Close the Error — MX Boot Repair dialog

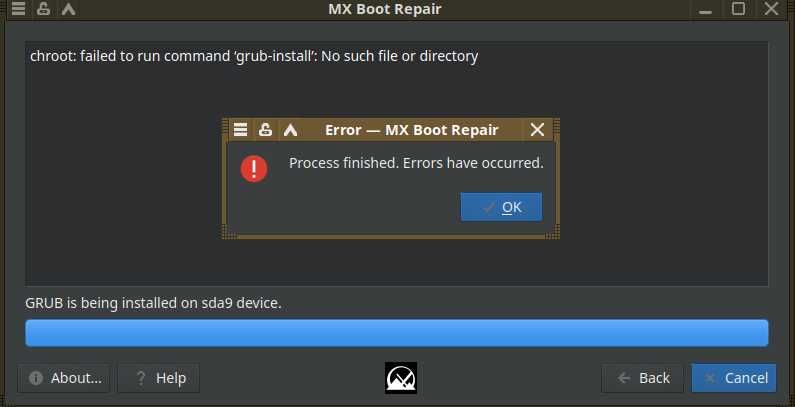point(537,130)
